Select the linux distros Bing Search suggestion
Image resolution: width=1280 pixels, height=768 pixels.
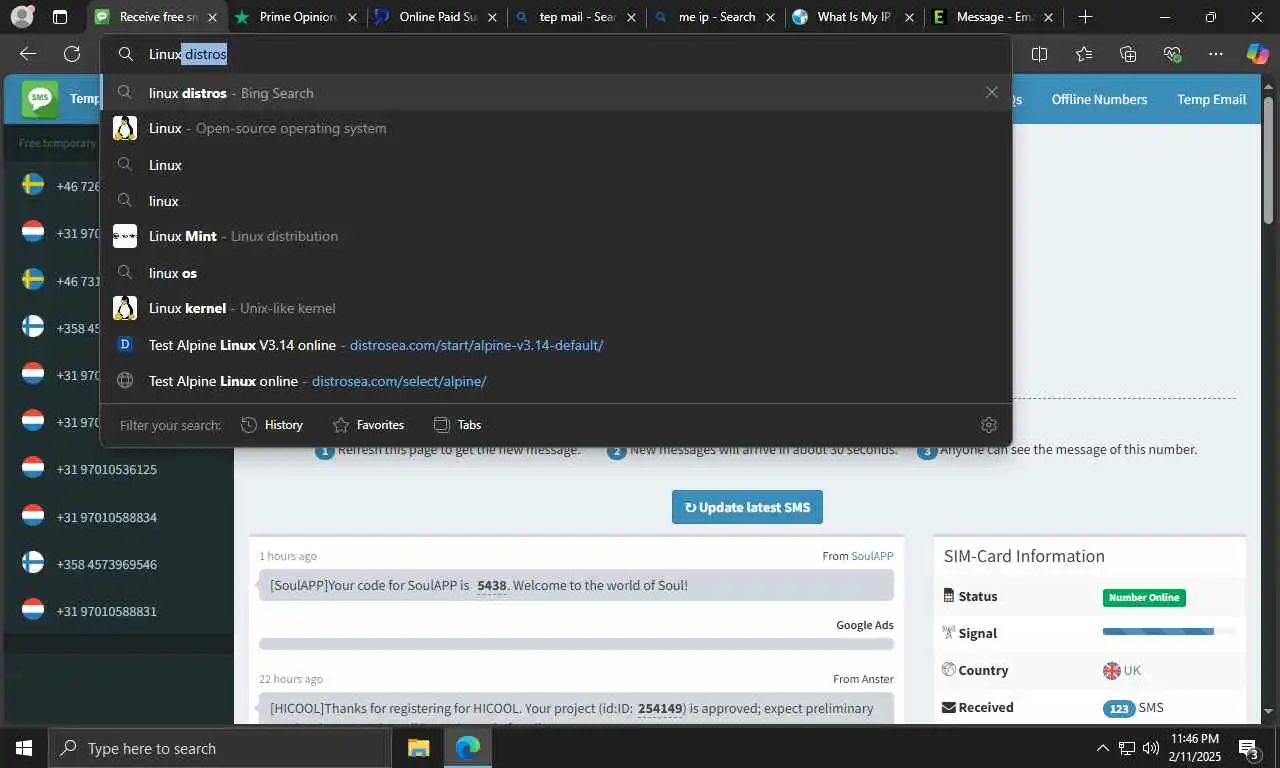pyautogui.click(x=556, y=92)
